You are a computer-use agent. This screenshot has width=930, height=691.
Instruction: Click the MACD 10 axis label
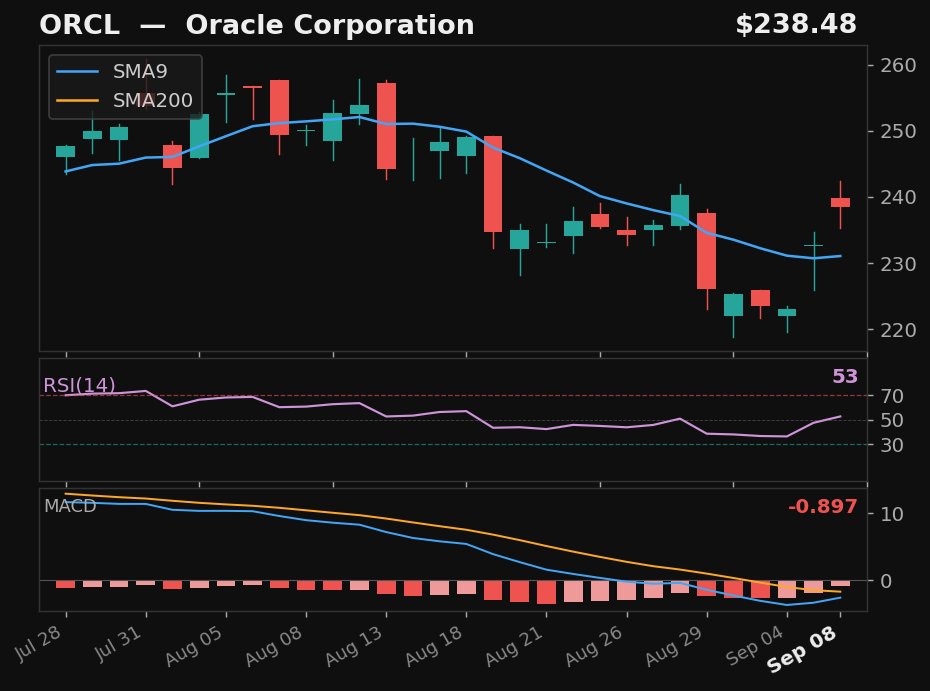tap(891, 514)
